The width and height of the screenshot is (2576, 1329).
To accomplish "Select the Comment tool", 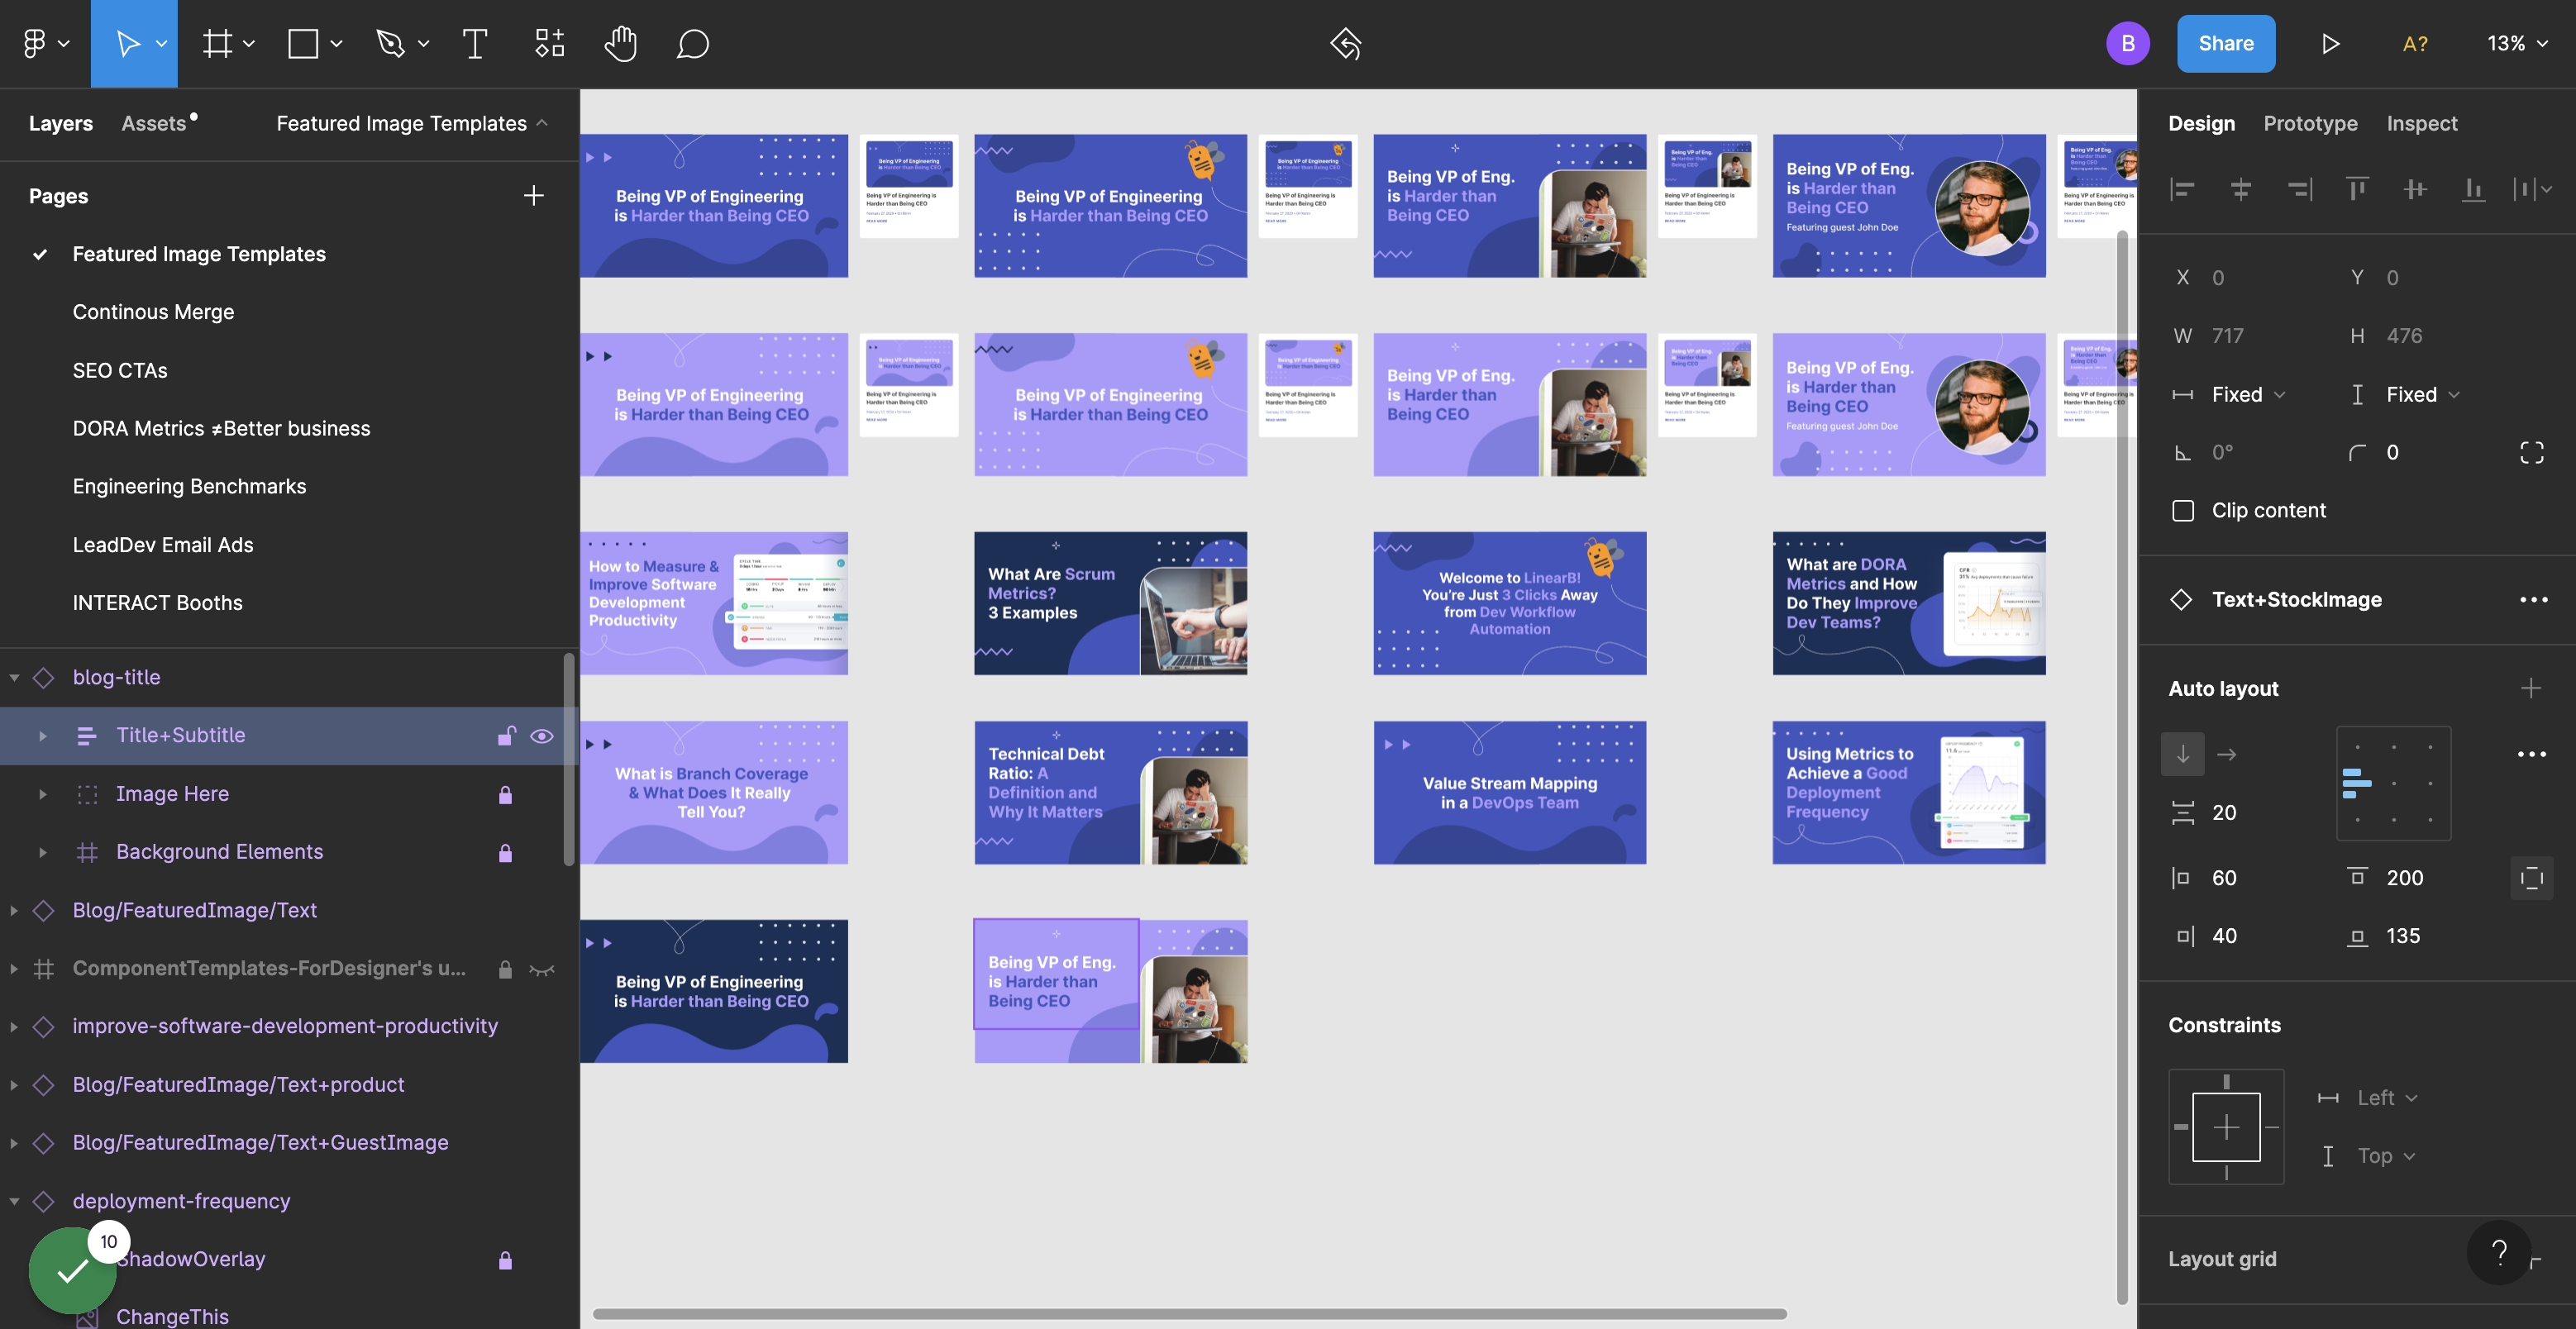I will coord(692,43).
